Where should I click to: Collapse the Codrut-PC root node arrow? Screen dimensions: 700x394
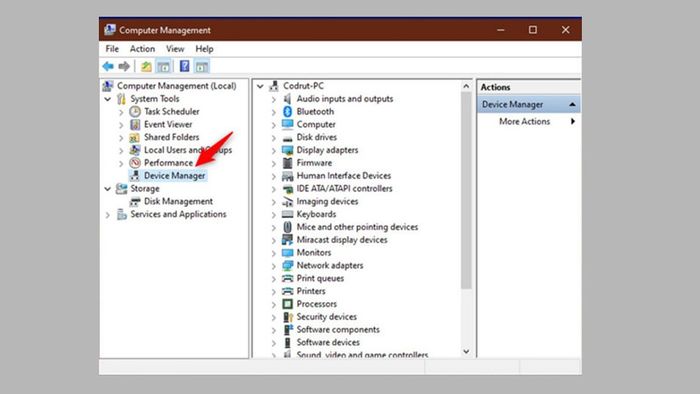(x=260, y=86)
